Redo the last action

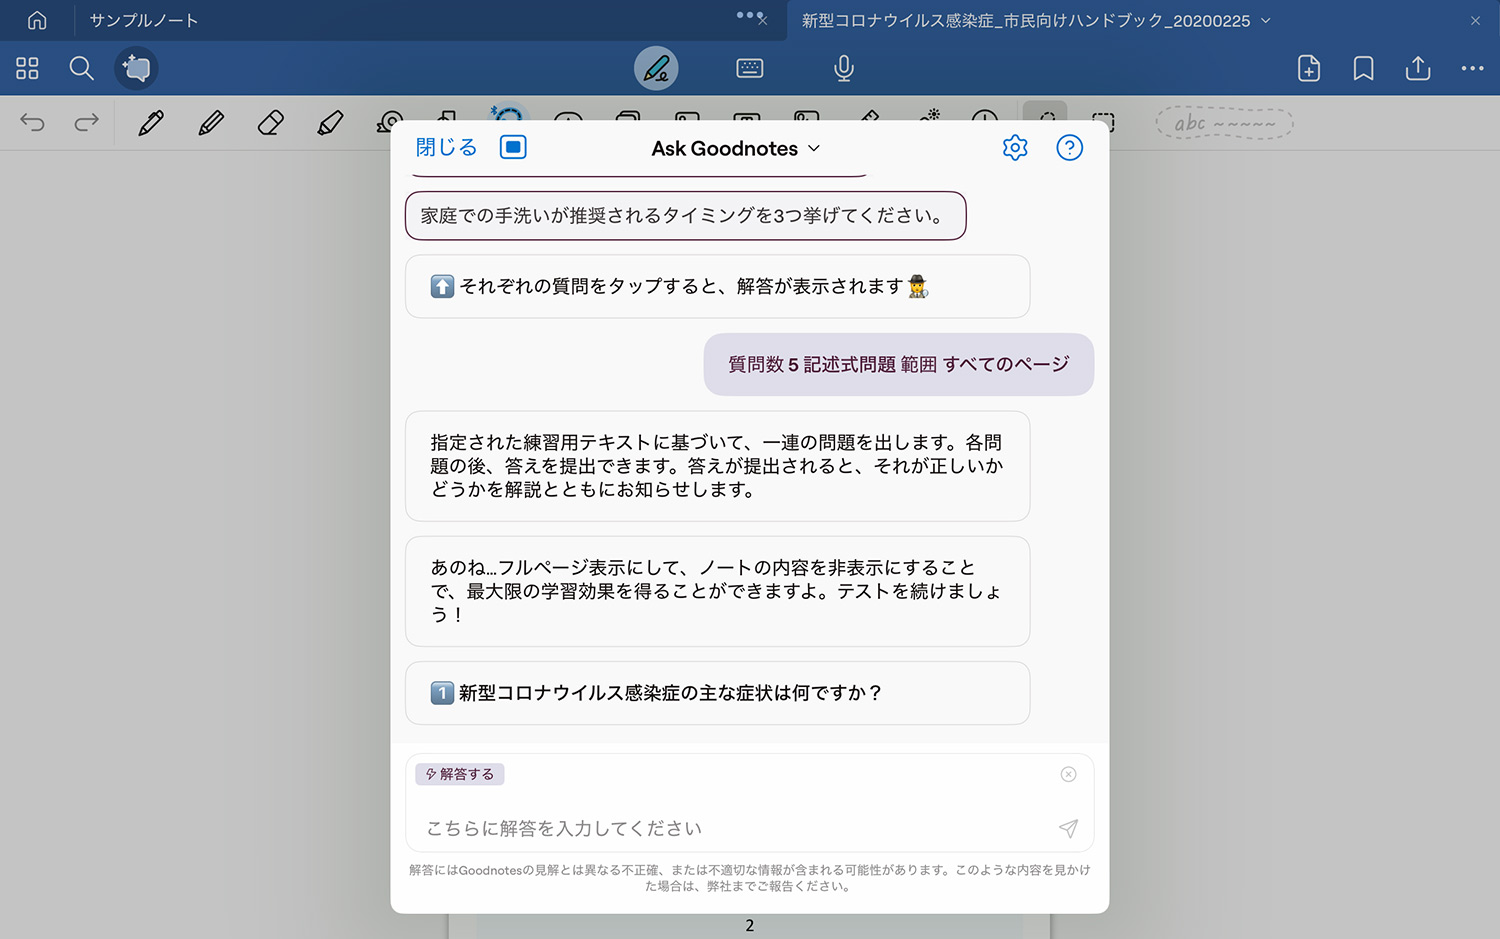tap(87, 123)
